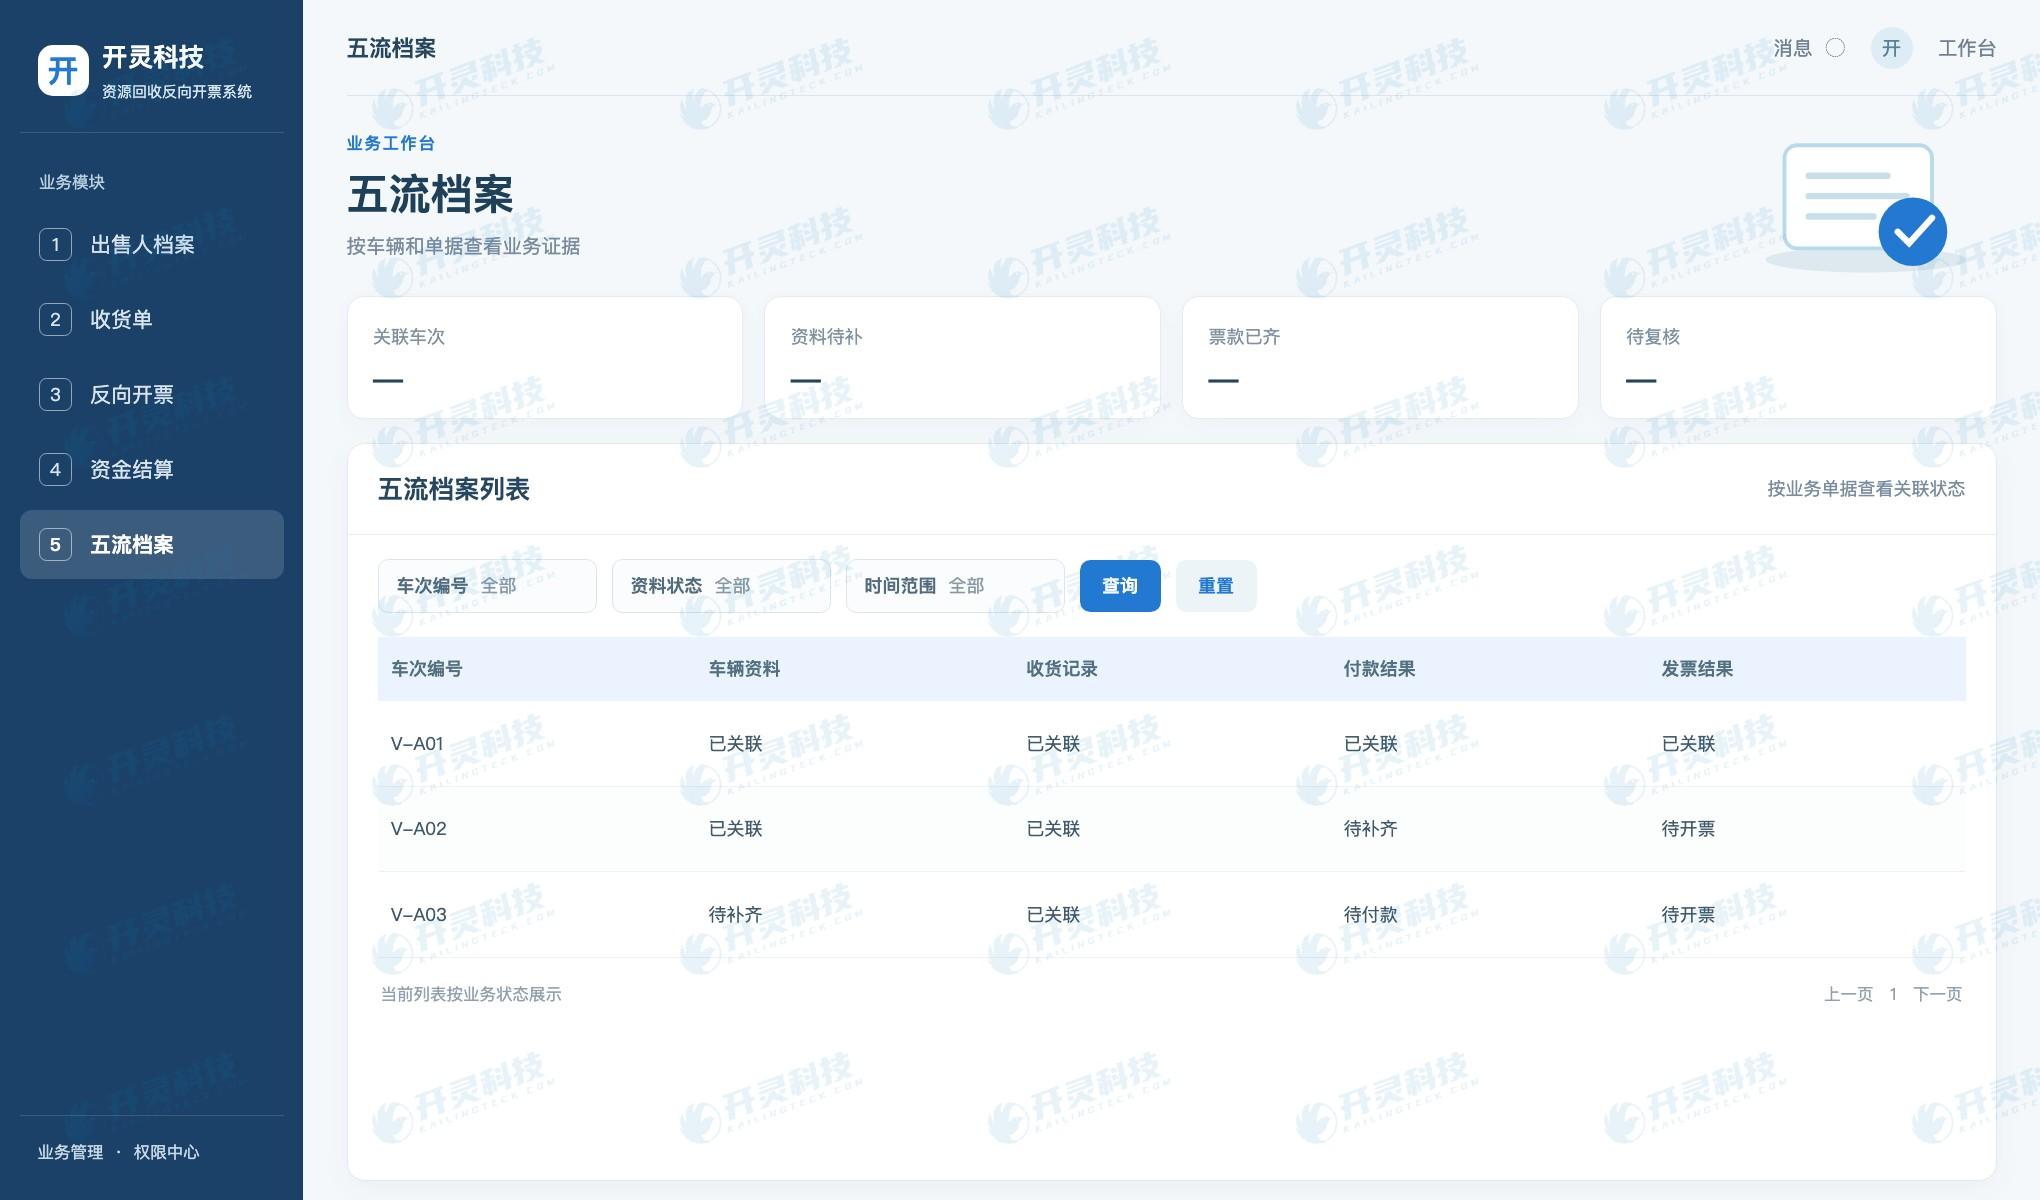Click the 业务工作台 breadcrumb label

(391, 143)
